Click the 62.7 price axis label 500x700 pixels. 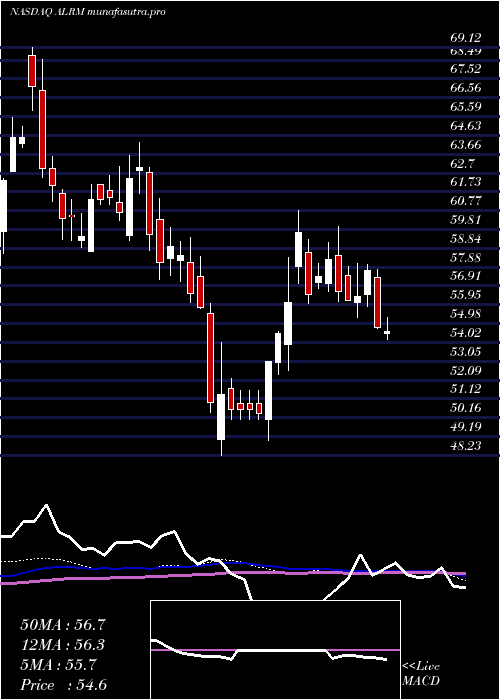click(x=462, y=163)
